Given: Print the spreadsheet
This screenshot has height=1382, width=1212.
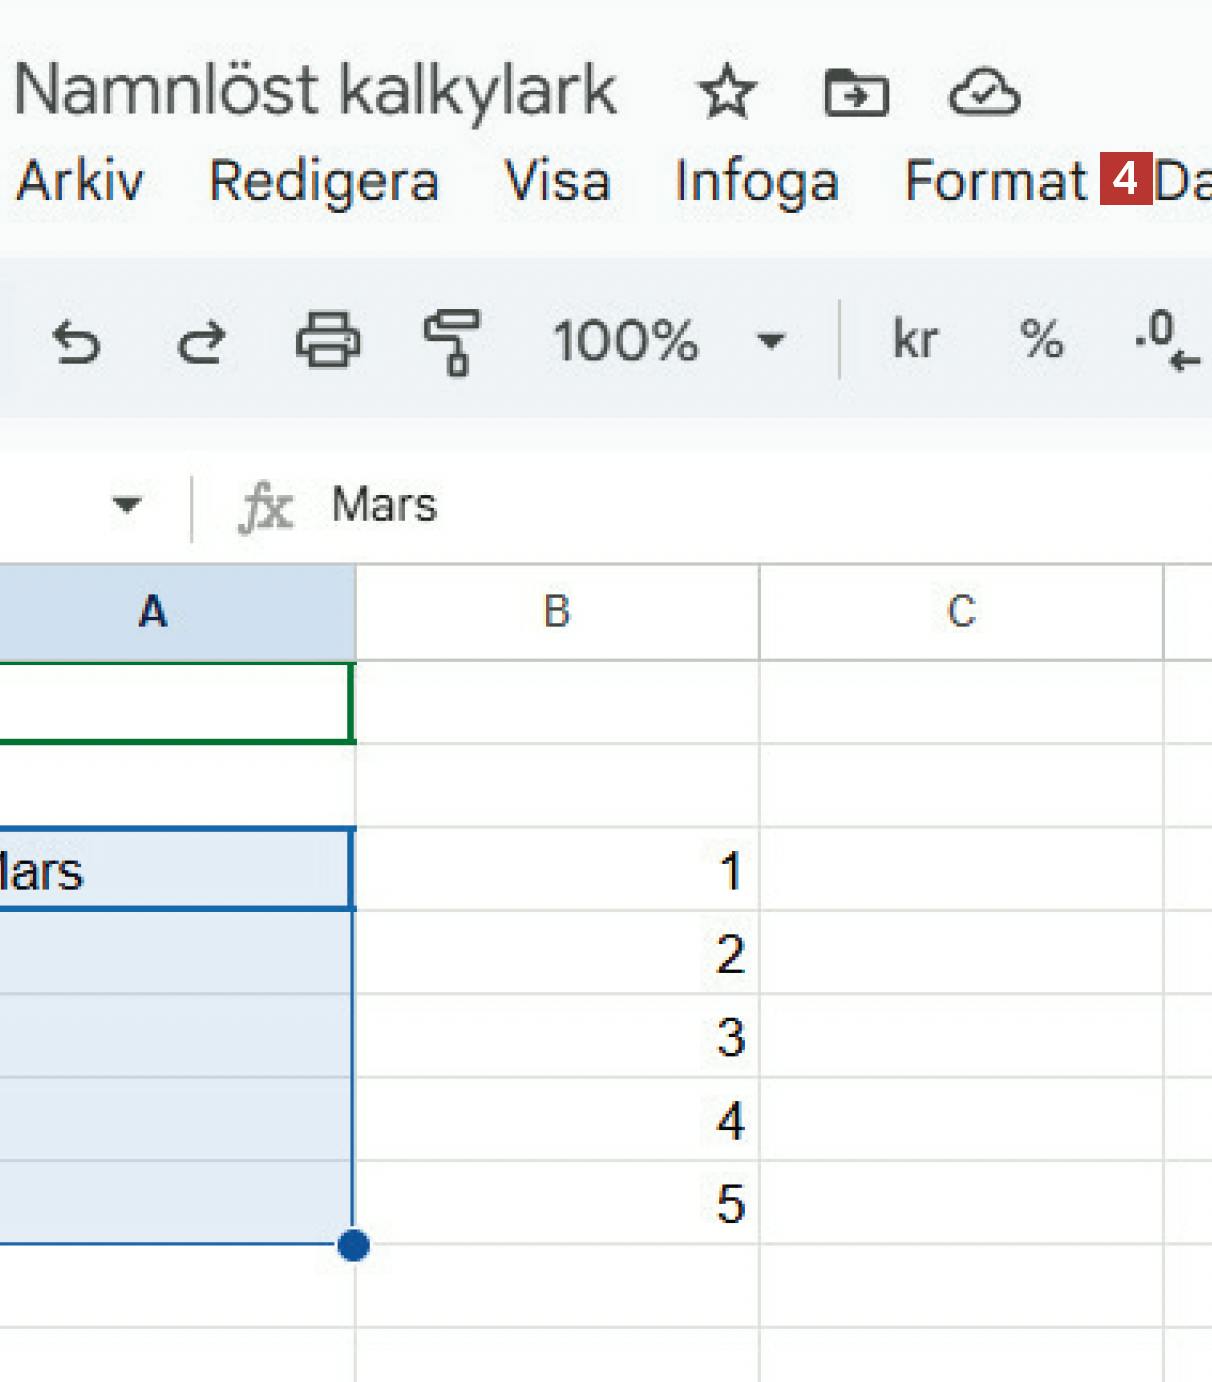Looking at the screenshot, I should pos(327,341).
